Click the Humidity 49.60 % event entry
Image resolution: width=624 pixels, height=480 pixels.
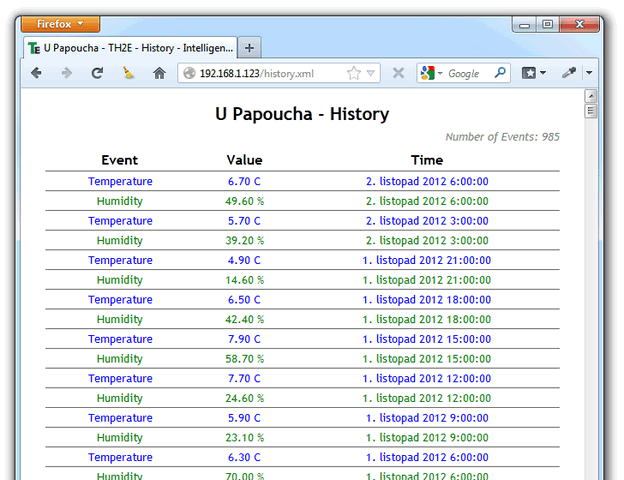[x=120, y=201]
